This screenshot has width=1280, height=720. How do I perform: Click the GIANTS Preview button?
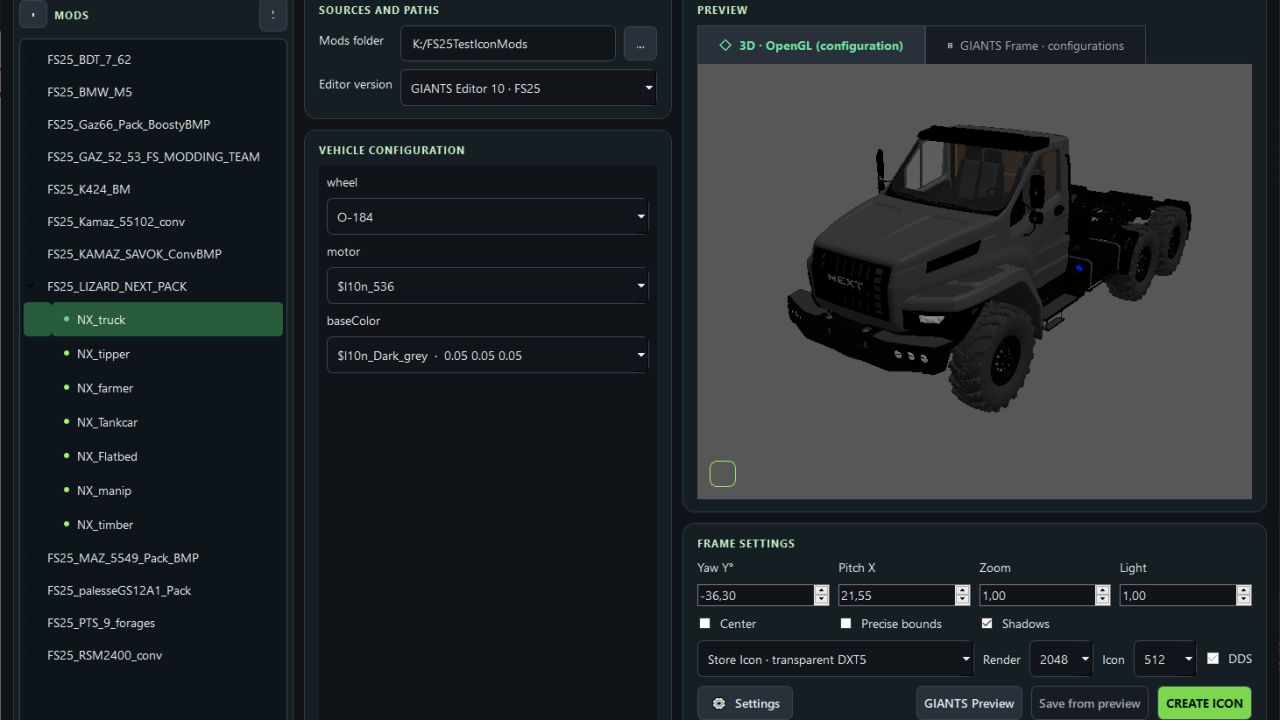pos(969,703)
